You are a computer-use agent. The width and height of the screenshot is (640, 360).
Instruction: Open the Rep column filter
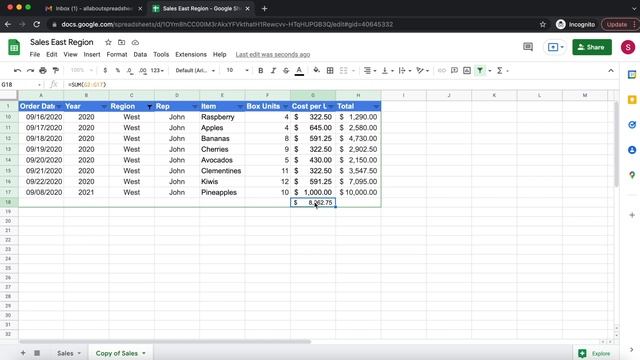[x=195, y=107]
